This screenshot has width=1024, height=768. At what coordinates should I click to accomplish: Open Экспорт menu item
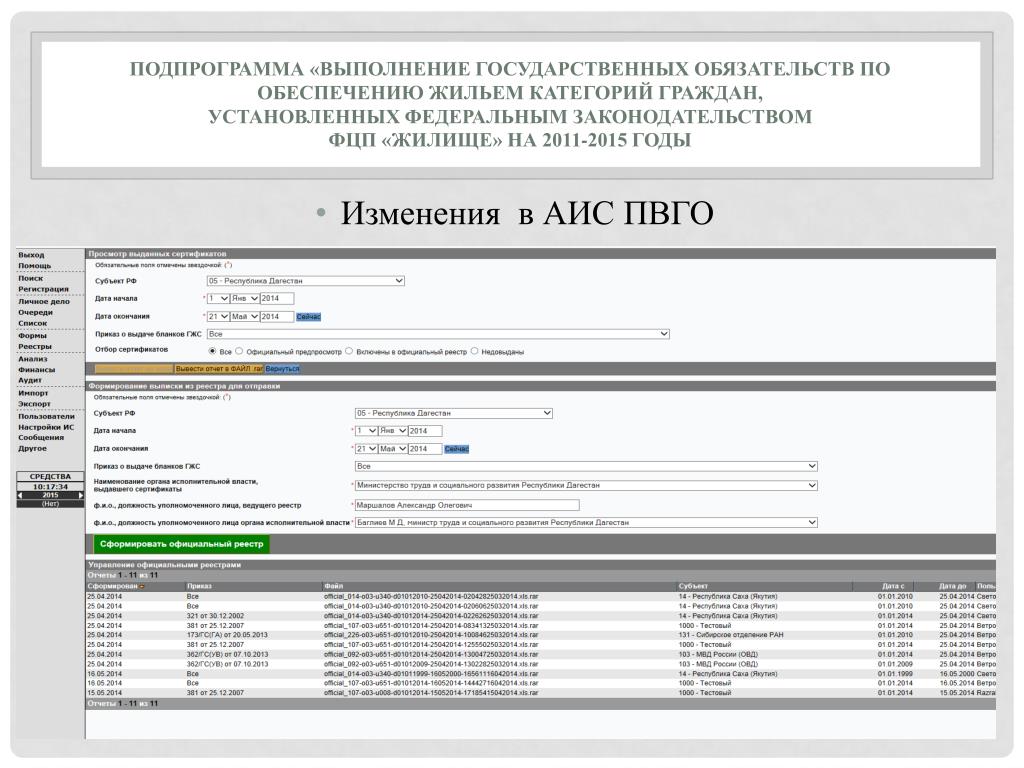[x=35, y=404]
